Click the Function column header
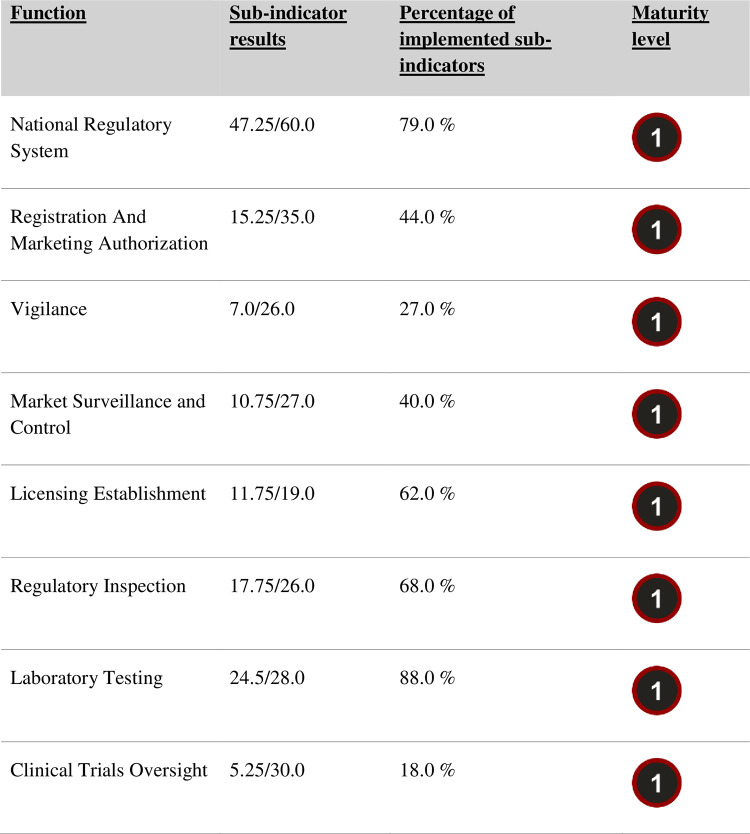The width and height of the screenshot is (750, 834). click(x=48, y=13)
